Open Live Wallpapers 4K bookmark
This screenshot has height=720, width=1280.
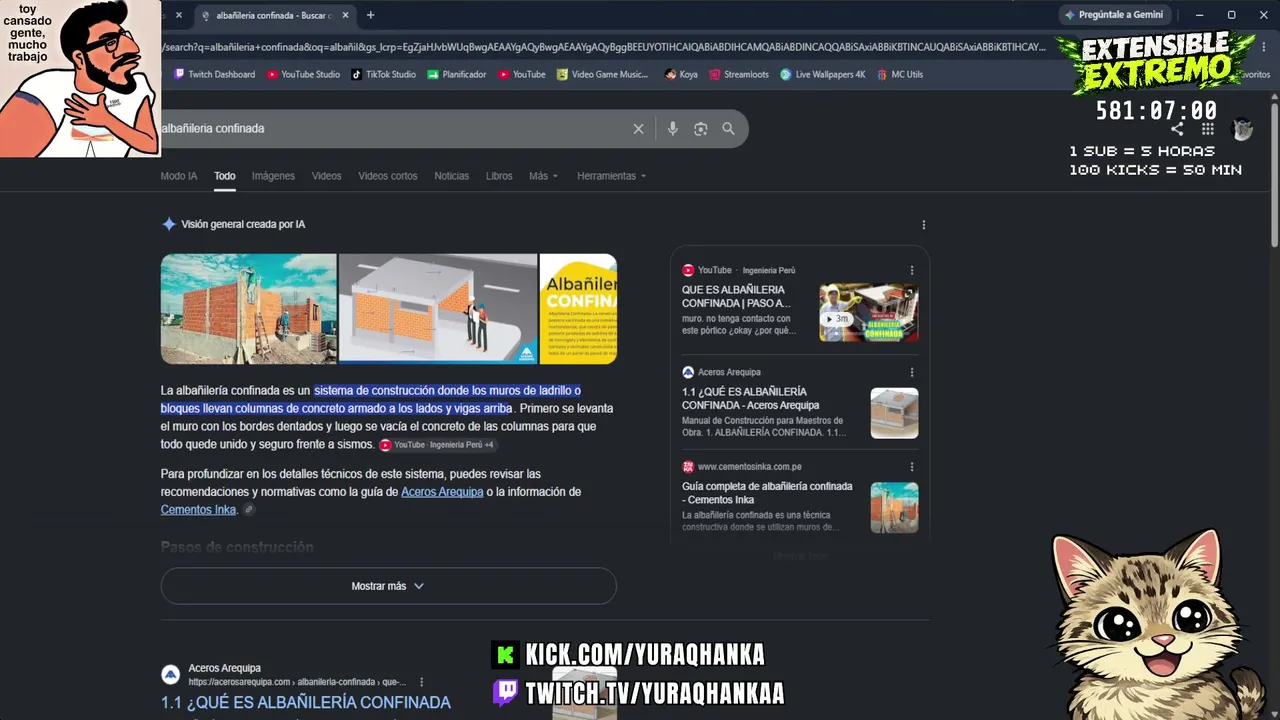click(x=823, y=74)
